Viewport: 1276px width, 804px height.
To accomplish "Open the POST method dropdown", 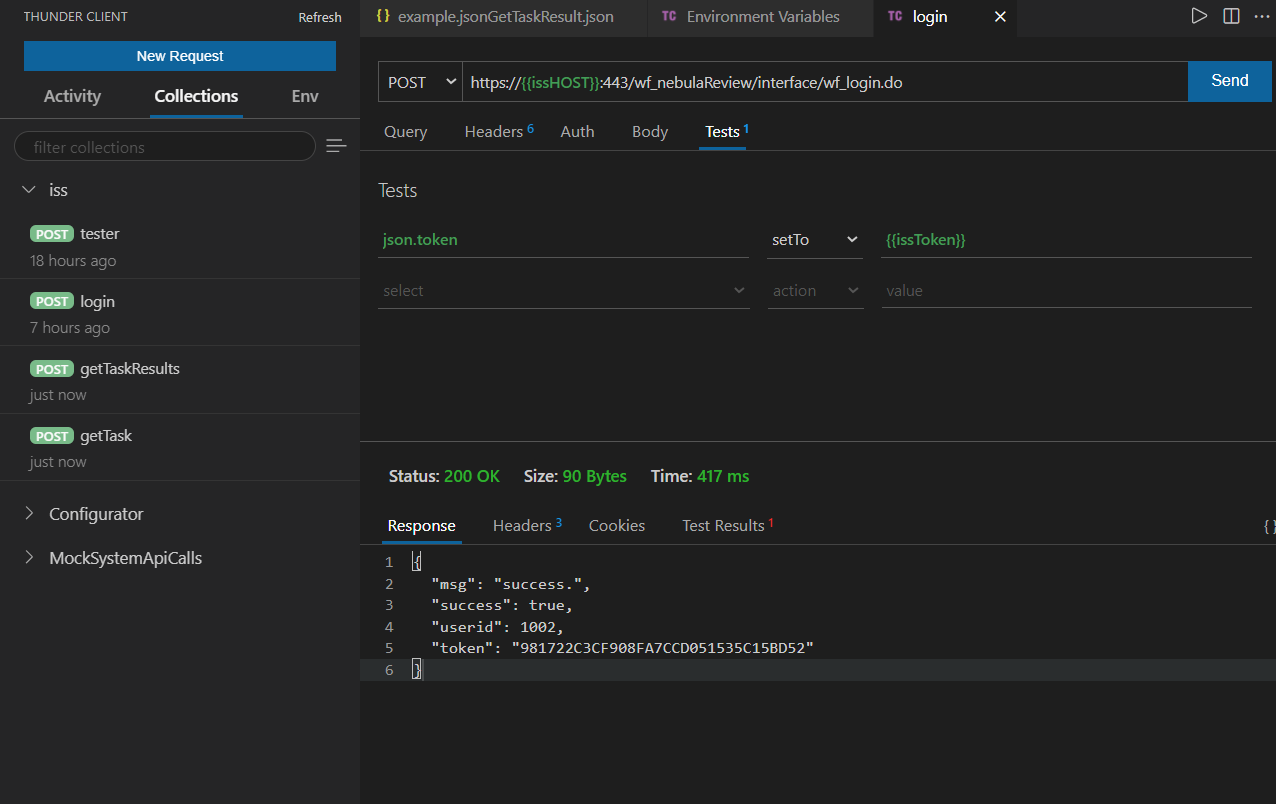I will pos(420,81).
